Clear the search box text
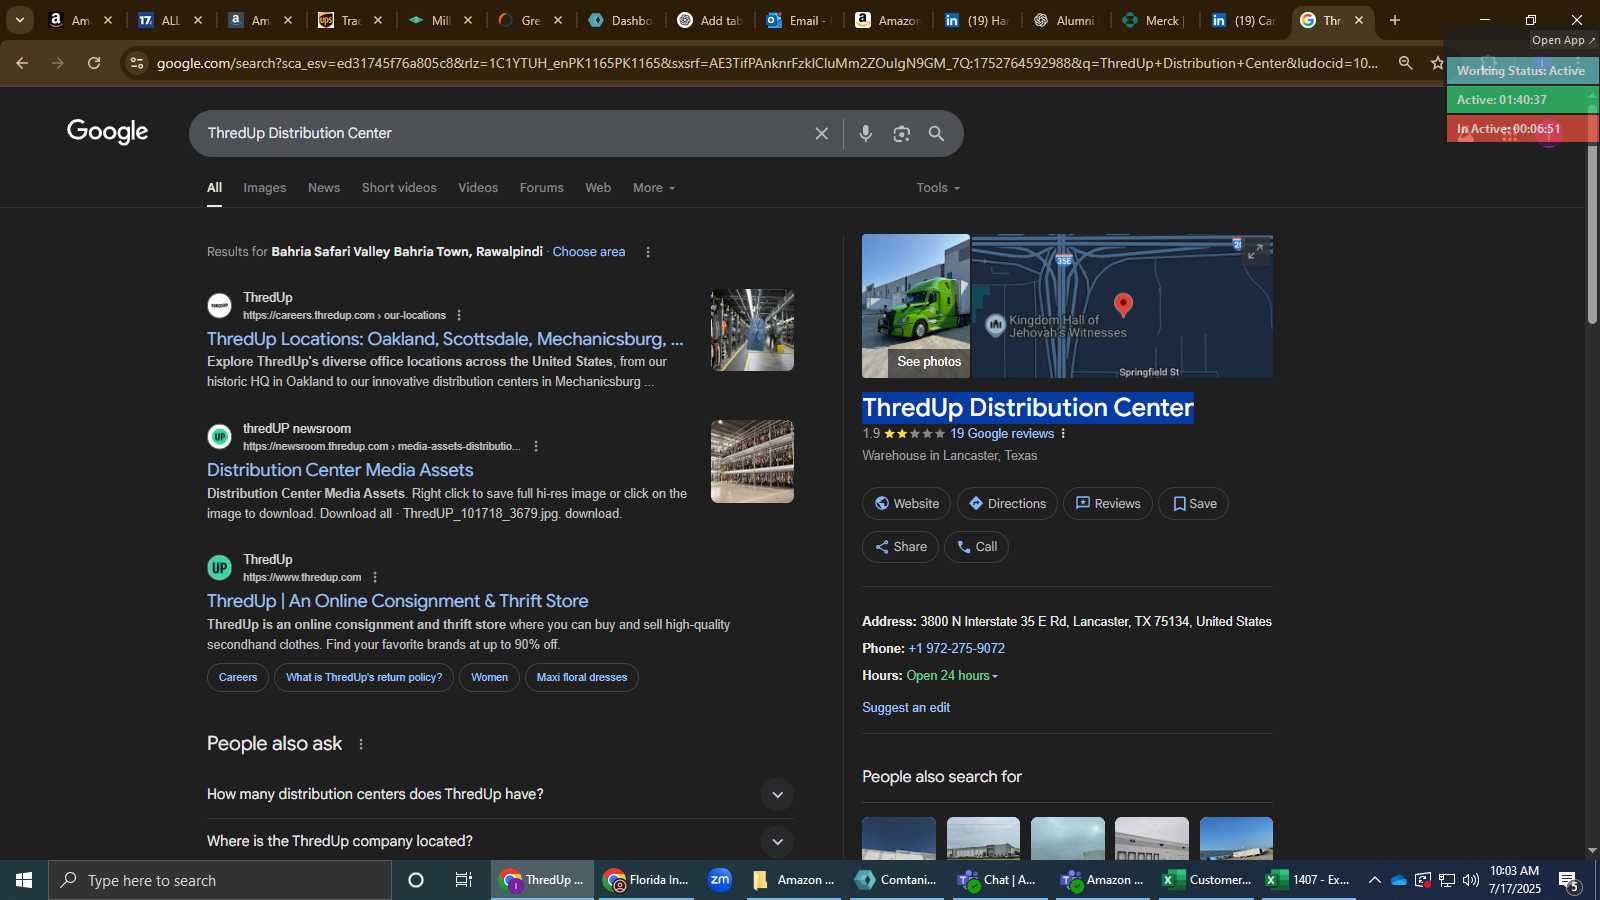This screenshot has width=1600, height=900. click(x=821, y=133)
